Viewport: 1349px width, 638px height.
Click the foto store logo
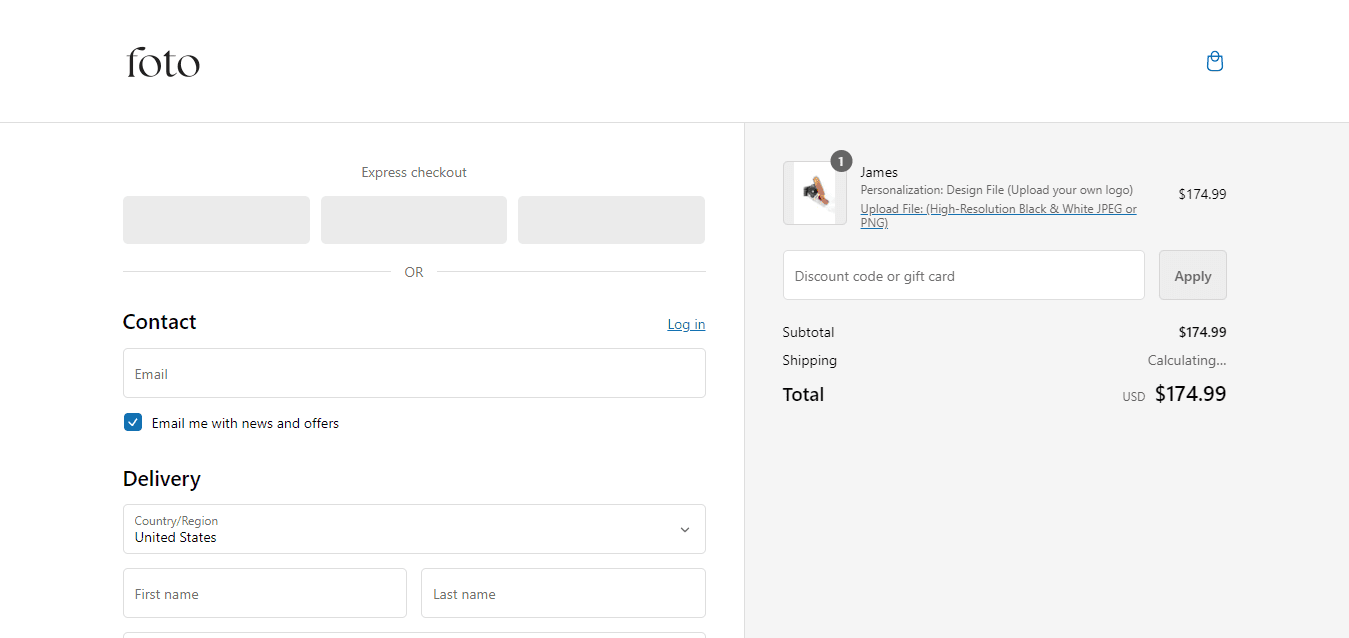click(163, 62)
